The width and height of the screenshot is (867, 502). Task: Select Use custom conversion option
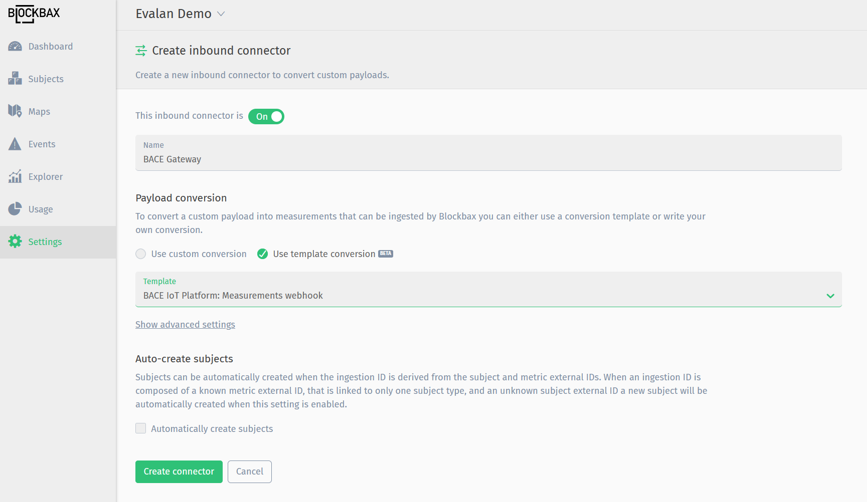141,254
